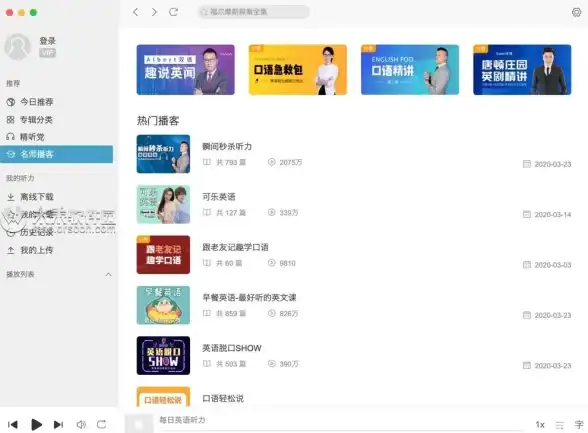This screenshot has height=433, width=588.
Task: Open the 英语脱口SHOW cover thumbnail
Action: pos(163,355)
